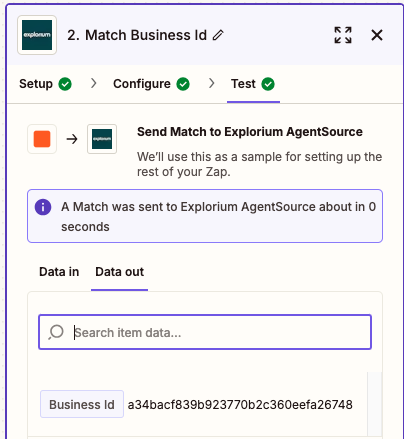Expand panel with fullscreen arrows icon
The width and height of the screenshot is (404, 439).
pos(343,35)
